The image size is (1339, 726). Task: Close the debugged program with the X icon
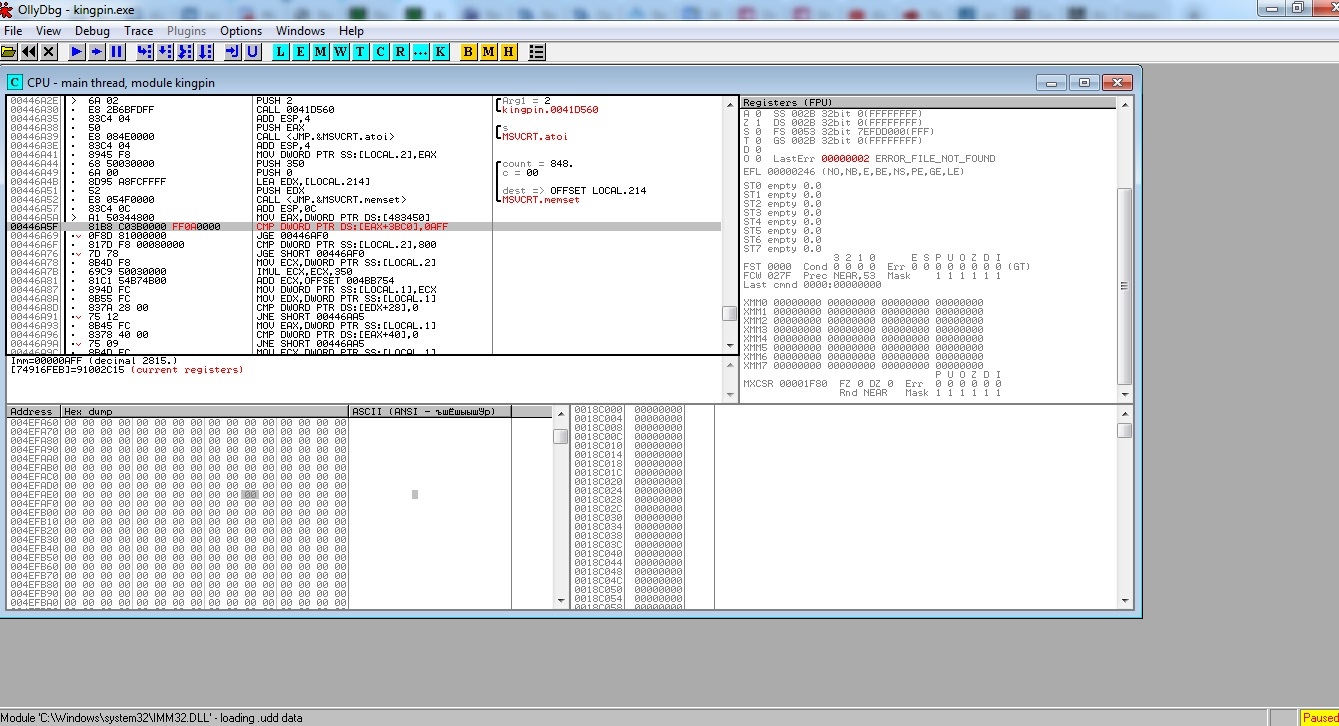click(48, 51)
